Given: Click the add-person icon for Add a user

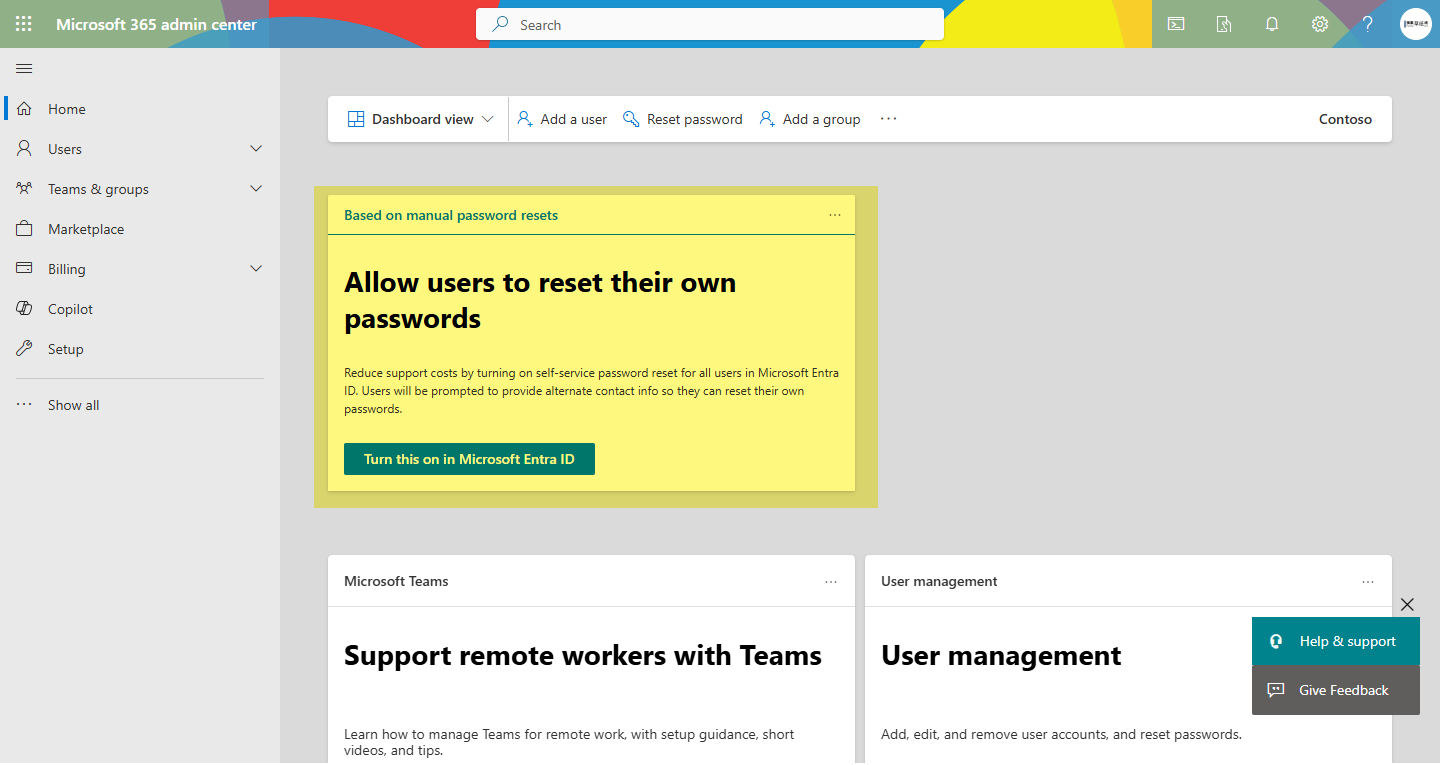Looking at the screenshot, I should click(525, 119).
